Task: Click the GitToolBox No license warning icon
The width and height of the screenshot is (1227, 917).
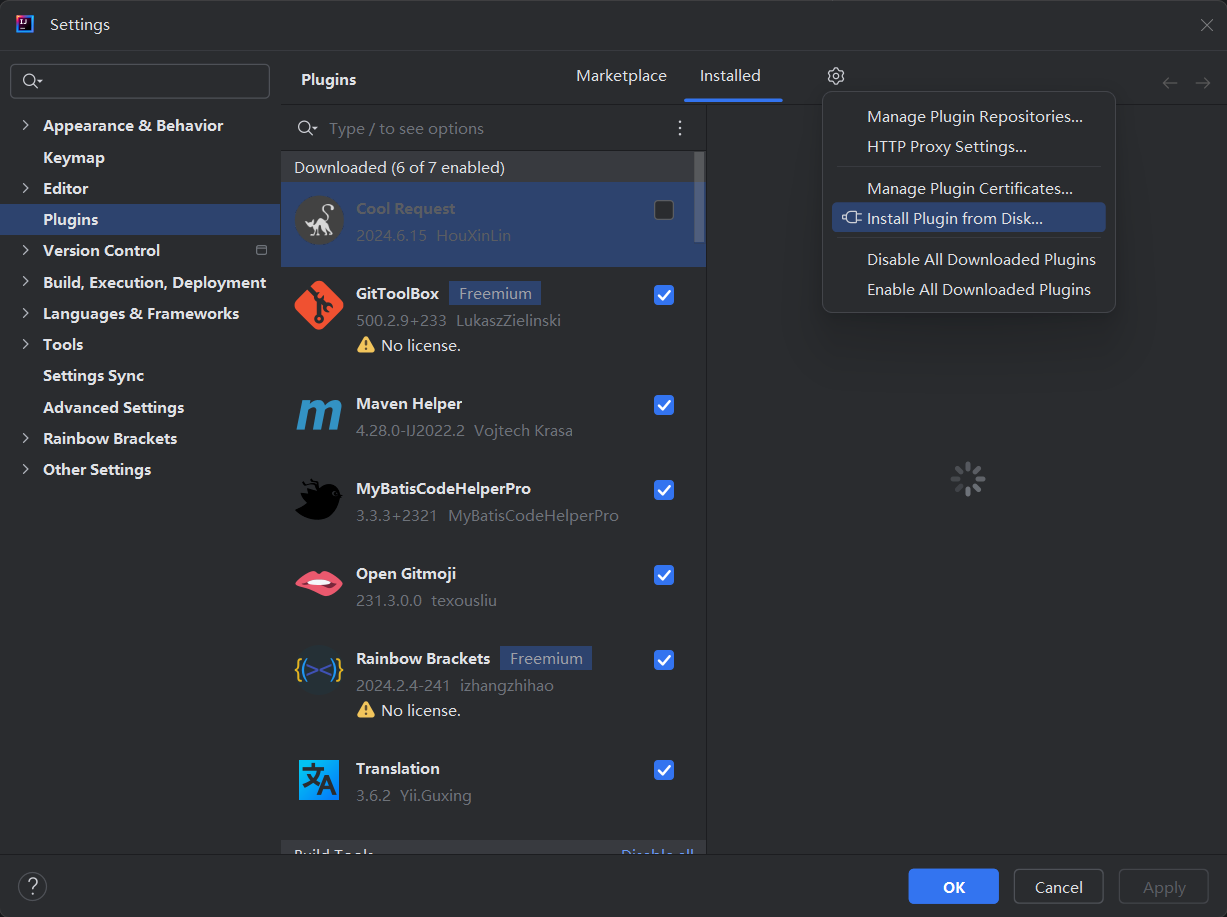Action: [x=366, y=345]
